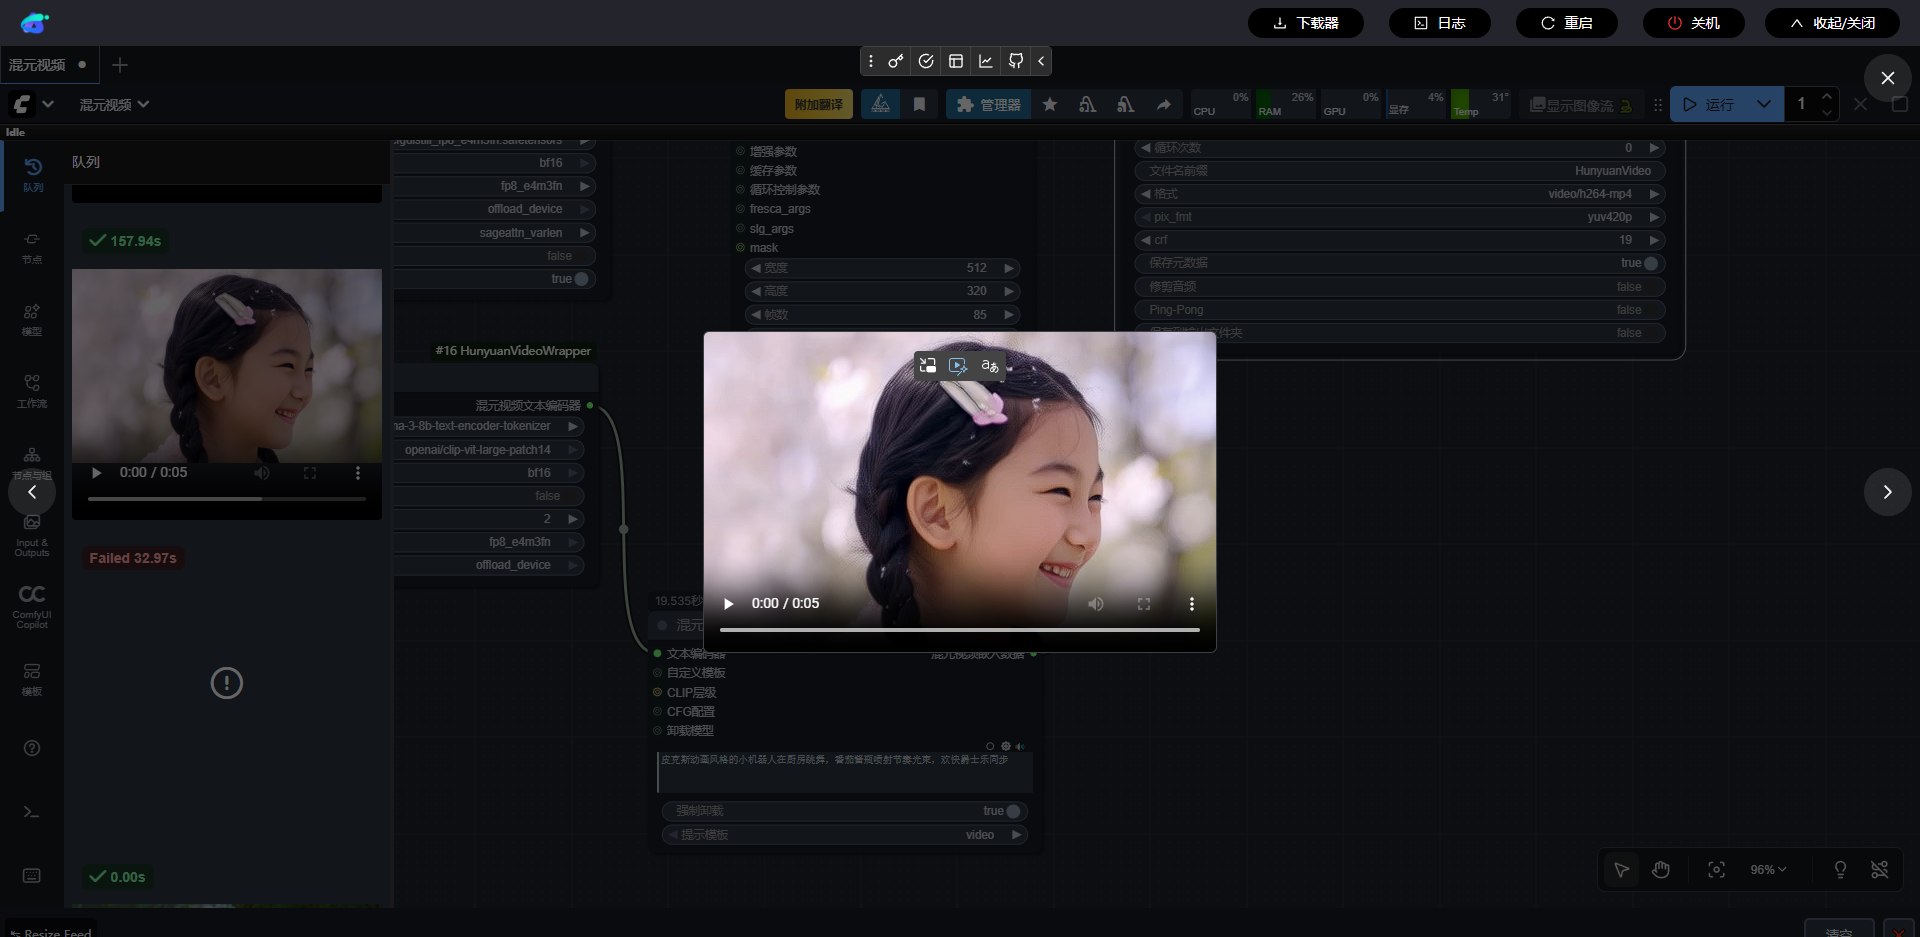Click the fit-view focus icon in canvas controls
Viewport: 1920px width, 937px height.
(x=1716, y=870)
